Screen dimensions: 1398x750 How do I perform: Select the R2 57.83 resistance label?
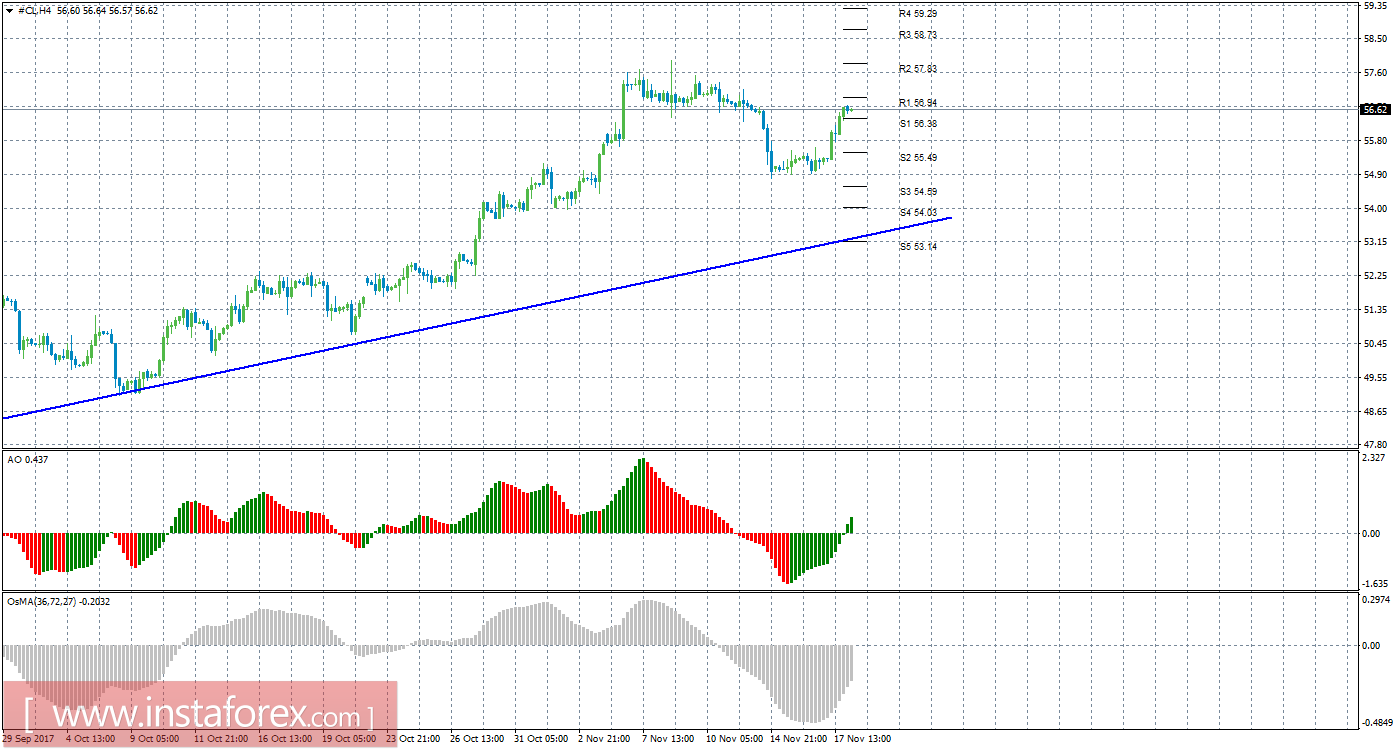point(918,69)
